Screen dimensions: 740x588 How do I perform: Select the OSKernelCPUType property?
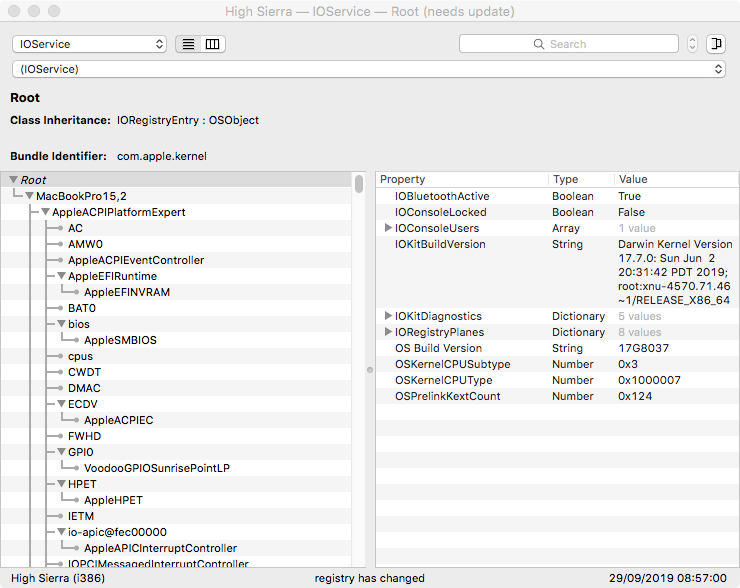click(557, 380)
